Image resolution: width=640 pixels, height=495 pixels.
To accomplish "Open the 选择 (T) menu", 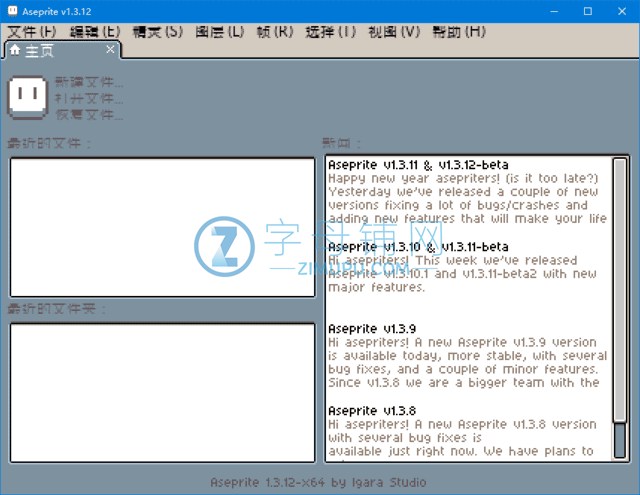I will coord(331,32).
